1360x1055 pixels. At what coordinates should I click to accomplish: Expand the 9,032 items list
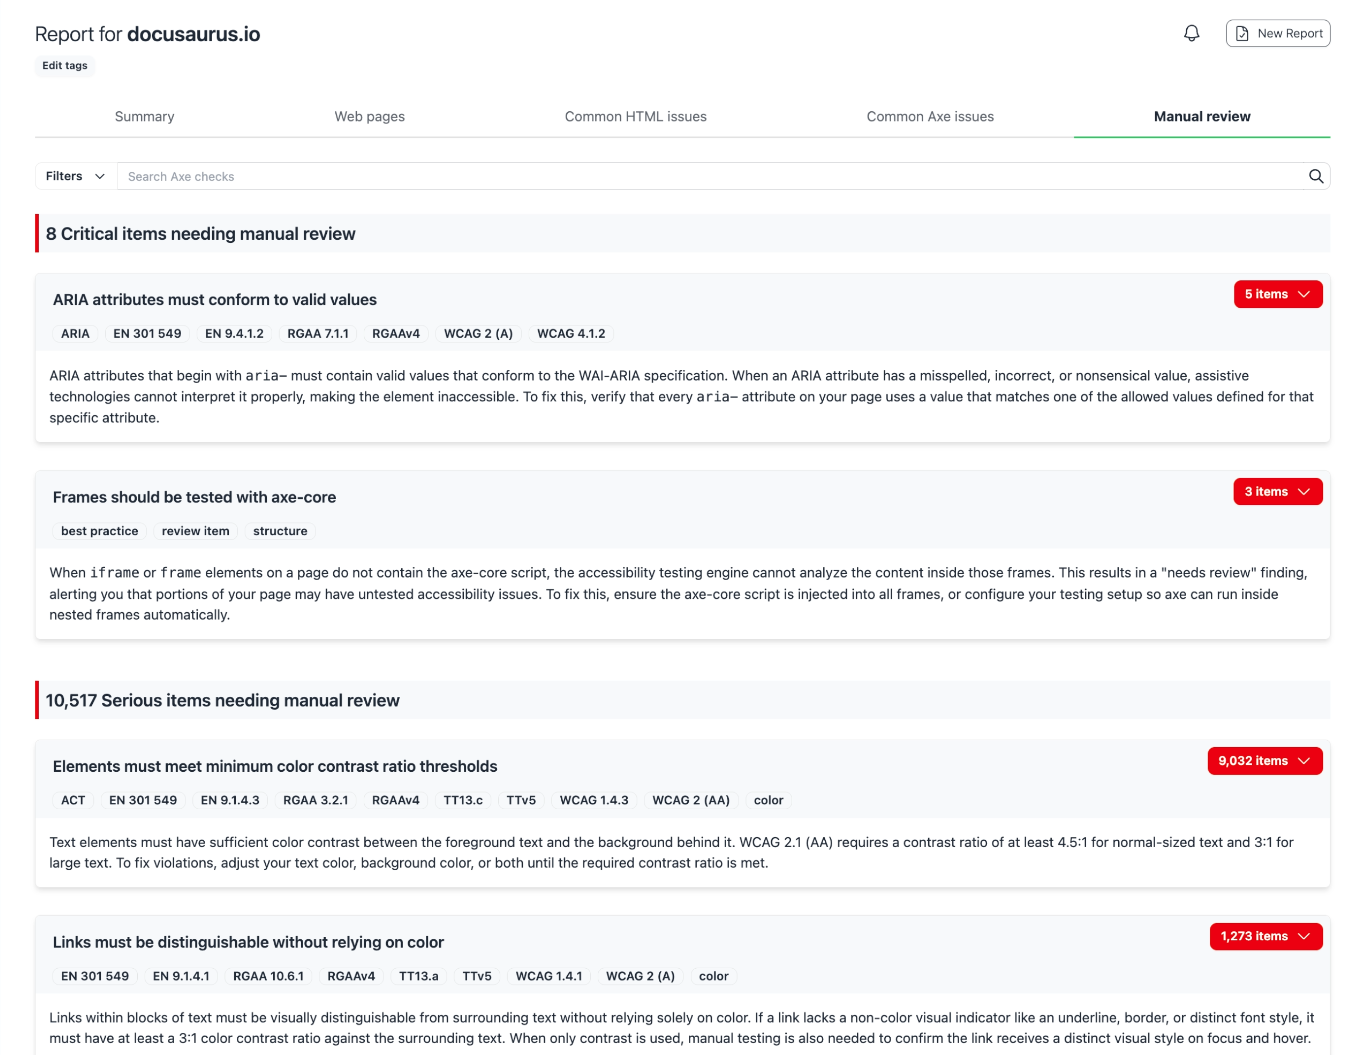[x=1265, y=761]
